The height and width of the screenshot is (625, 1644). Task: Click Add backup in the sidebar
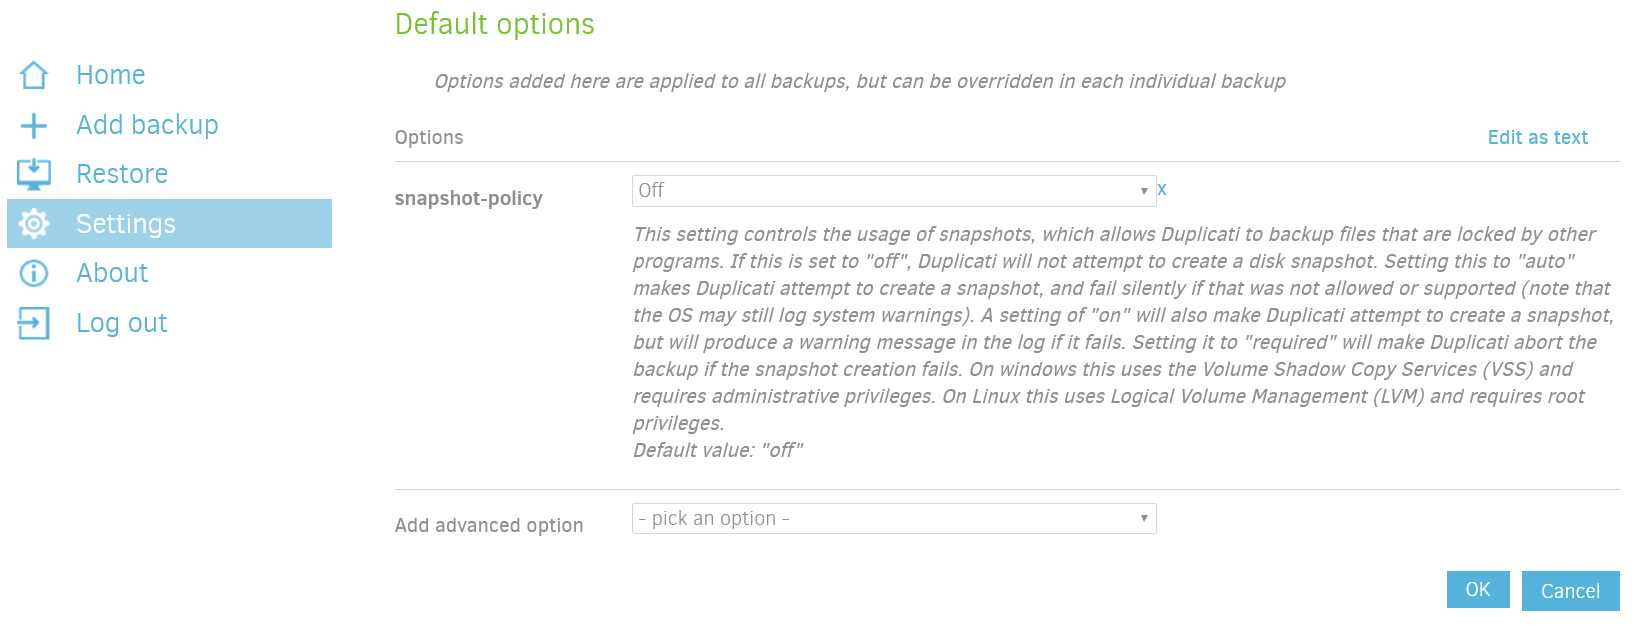(x=147, y=124)
